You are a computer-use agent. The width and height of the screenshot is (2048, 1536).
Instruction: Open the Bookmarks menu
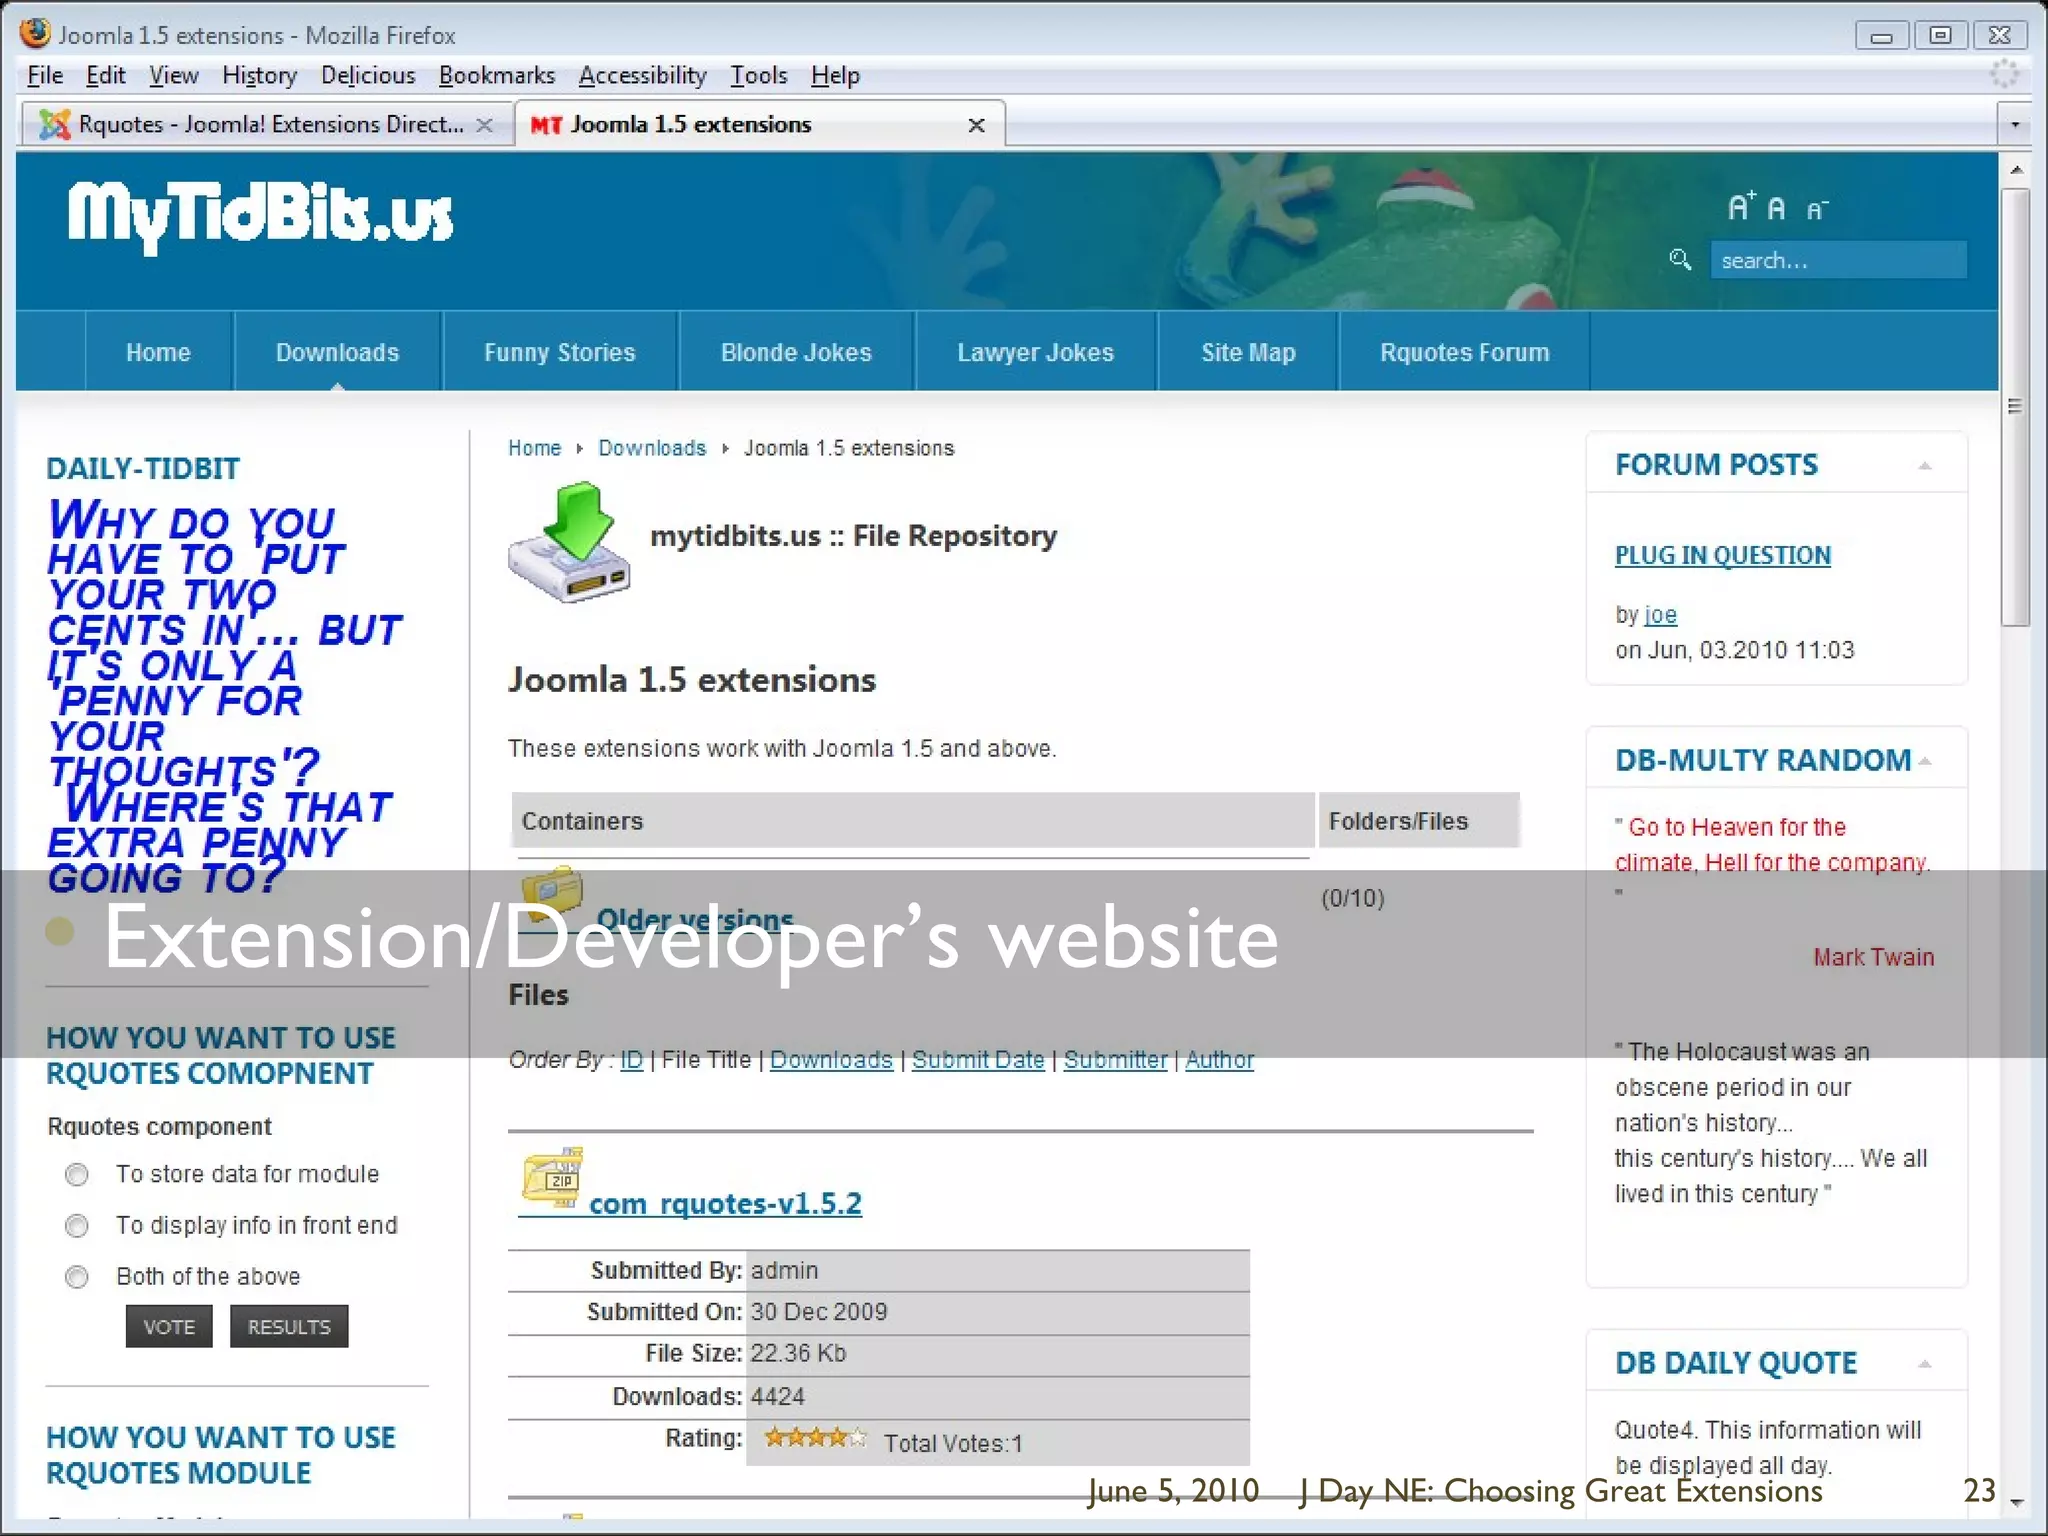point(497,75)
